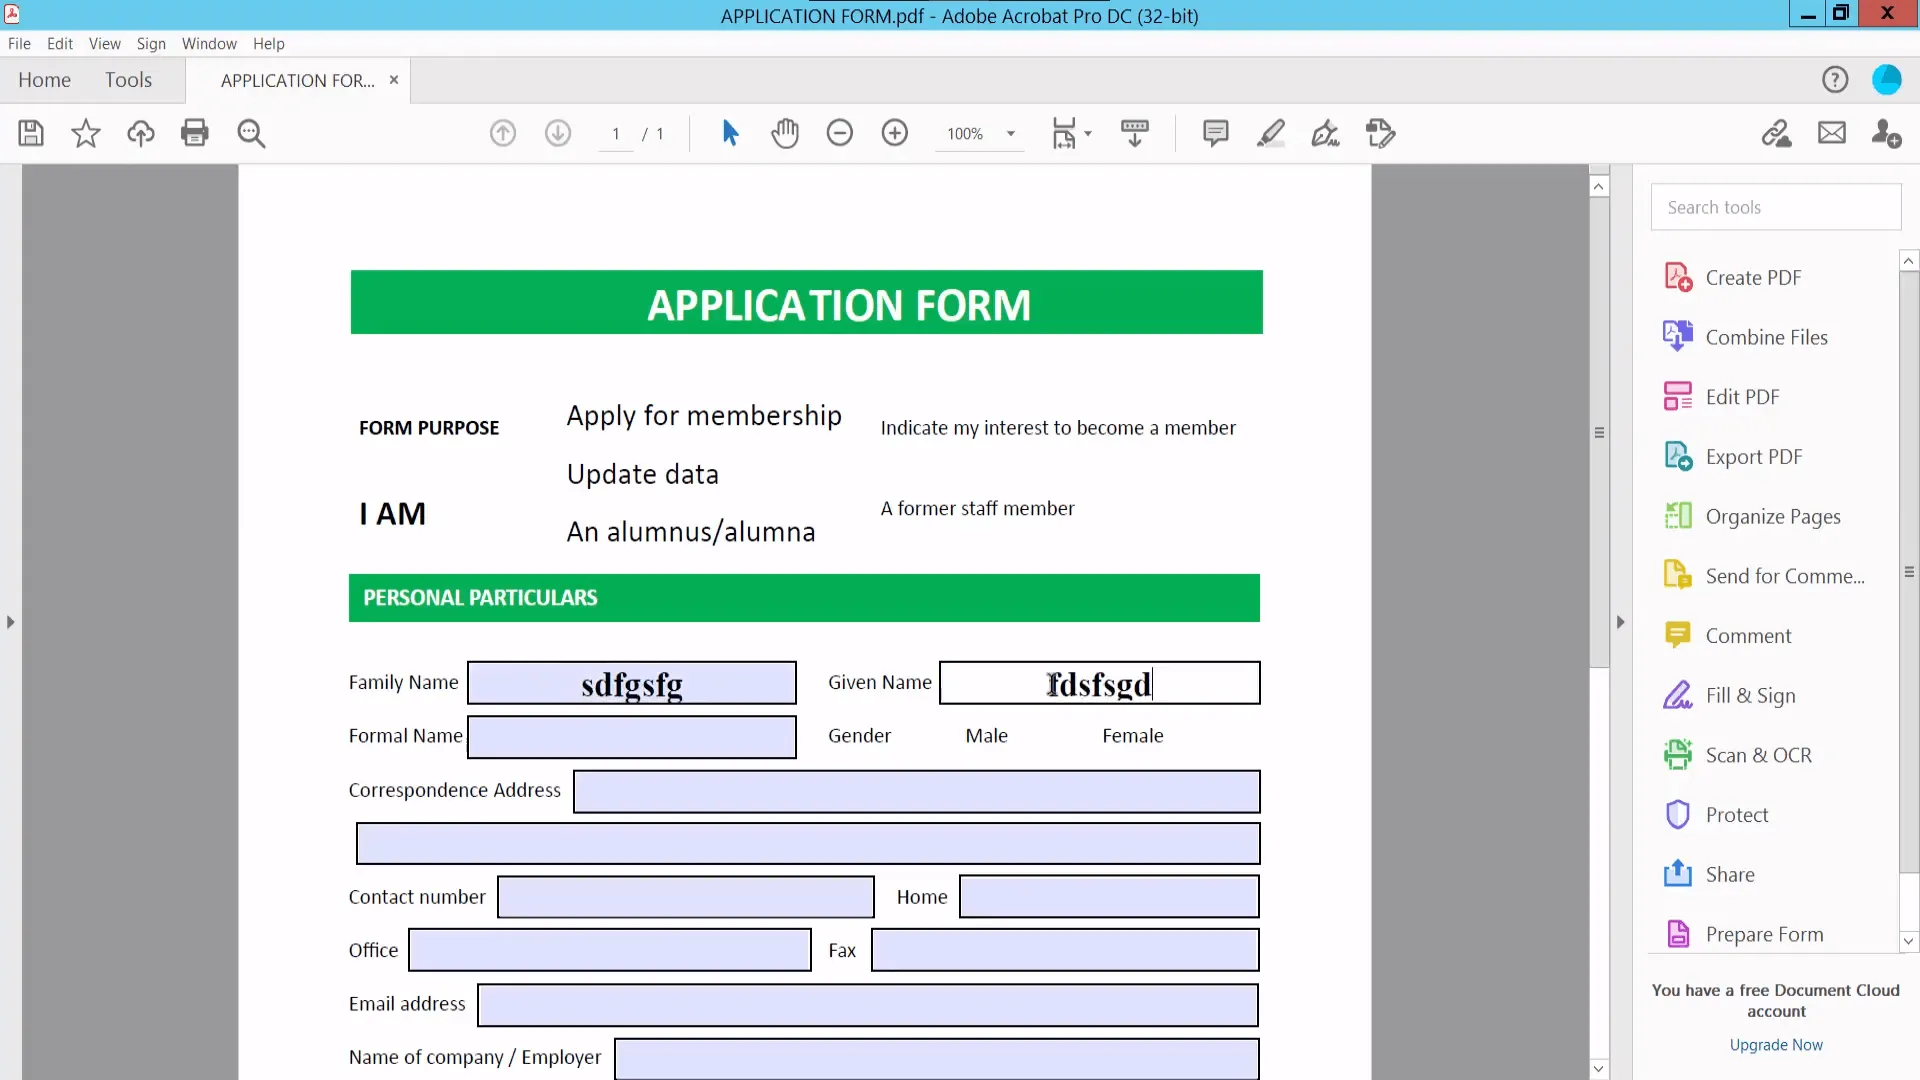This screenshot has width=1920, height=1080.
Task: Click Upgrade Now link
Action: pyautogui.click(x=1776, y=1044)
